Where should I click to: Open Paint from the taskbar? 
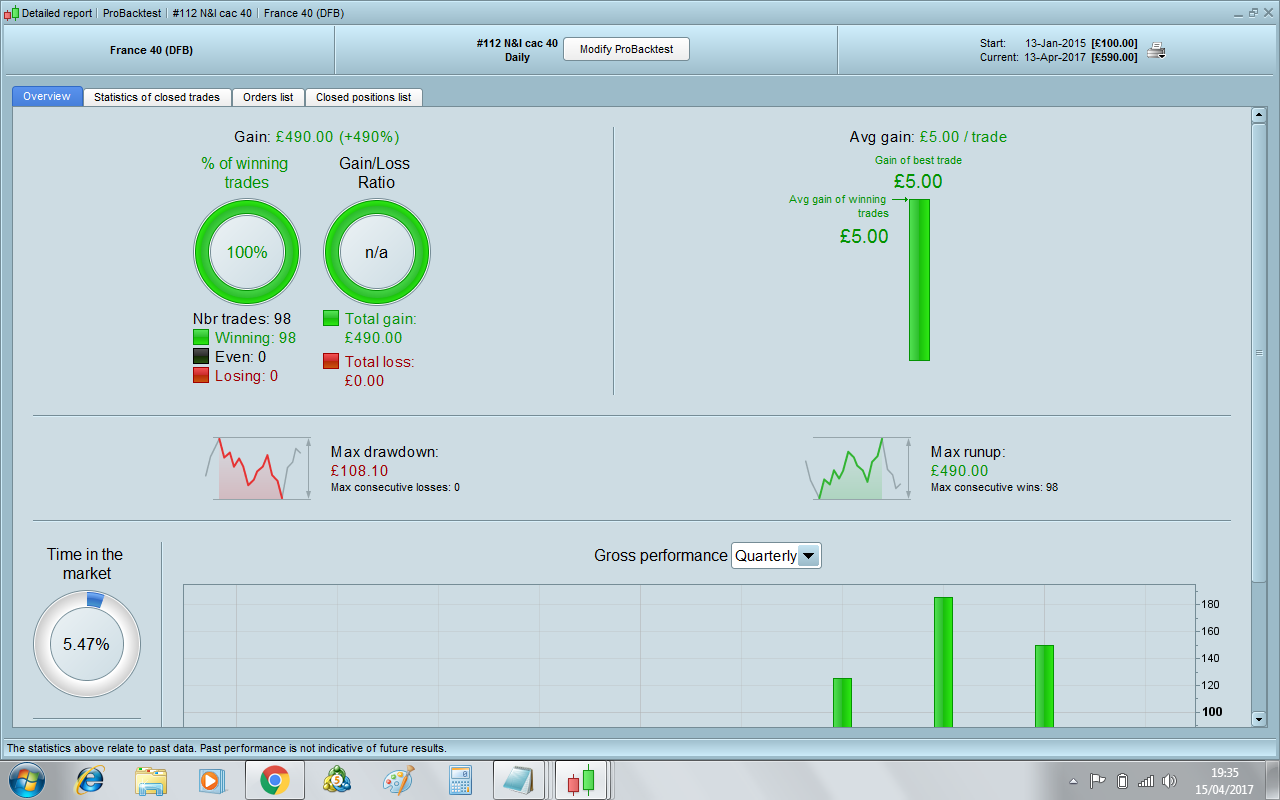click(x=398, y=780)
